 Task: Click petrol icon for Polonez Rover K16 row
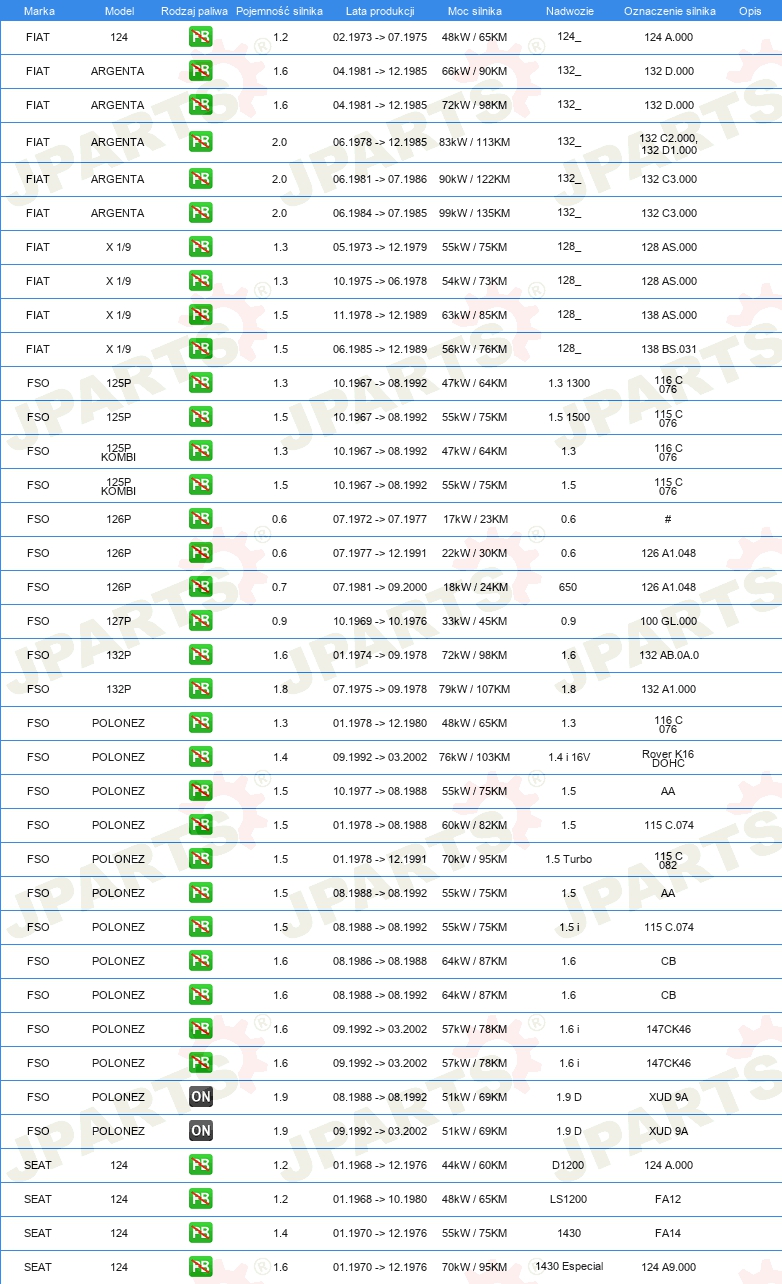pyautogui.click(x=200, y=757)
